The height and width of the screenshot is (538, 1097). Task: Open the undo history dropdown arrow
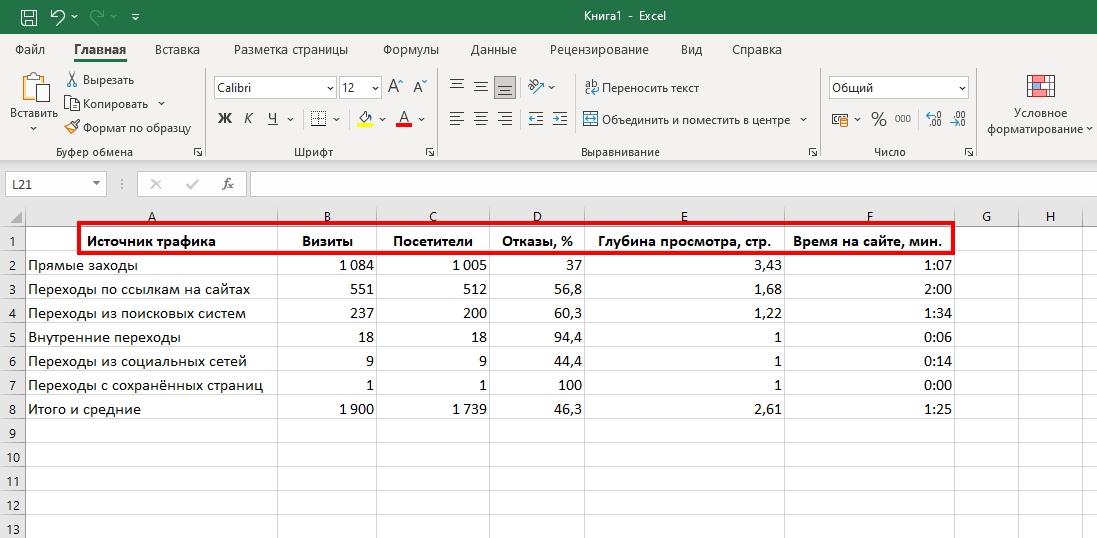[x=75, y=16]
